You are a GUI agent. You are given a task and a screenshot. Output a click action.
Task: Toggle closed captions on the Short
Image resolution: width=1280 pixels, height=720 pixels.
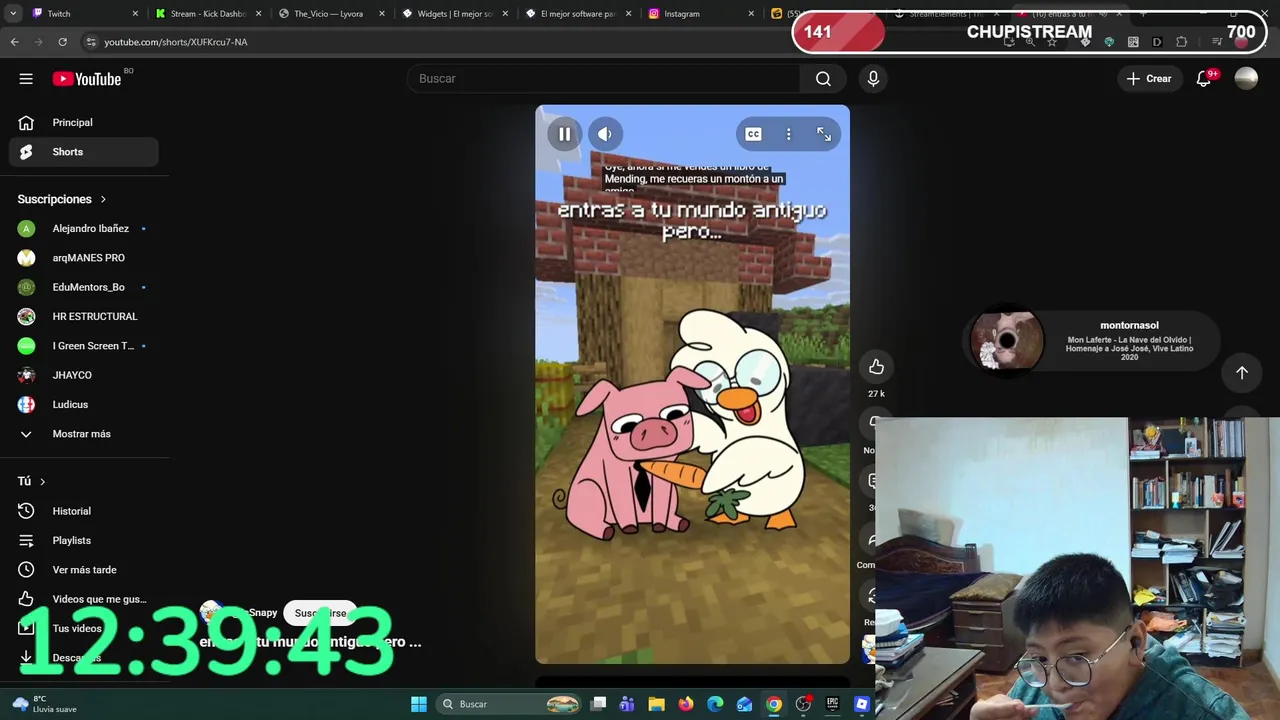click(x=753, y=134)
